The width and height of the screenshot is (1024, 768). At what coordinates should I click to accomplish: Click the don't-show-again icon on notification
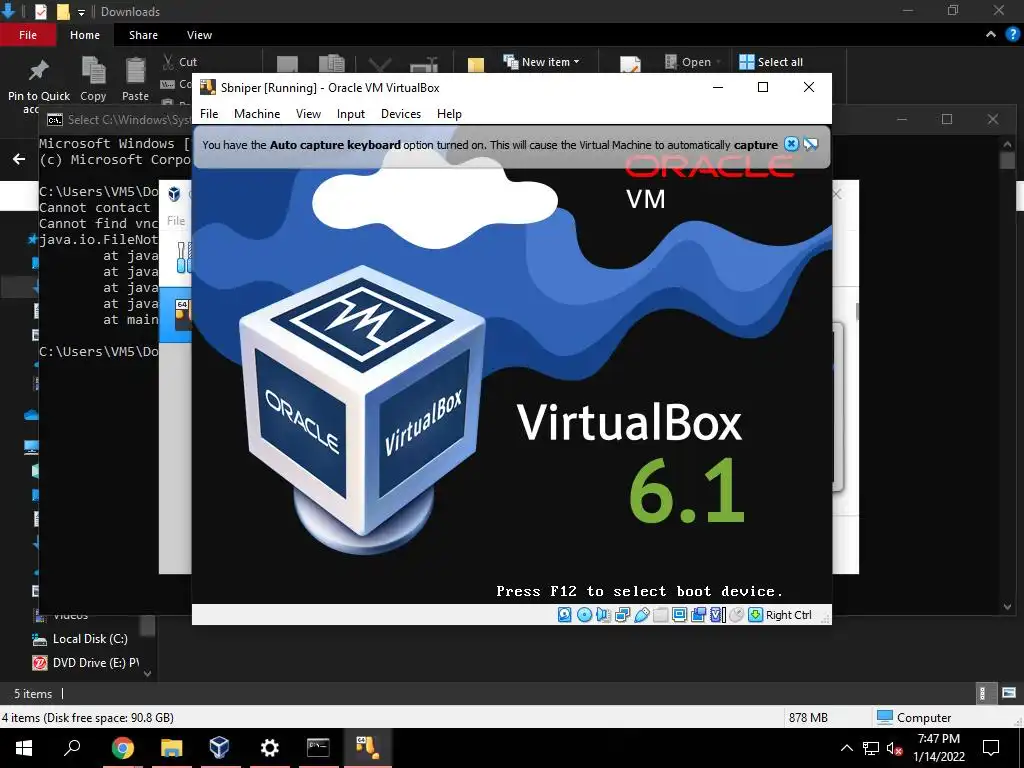click(810, 144)
